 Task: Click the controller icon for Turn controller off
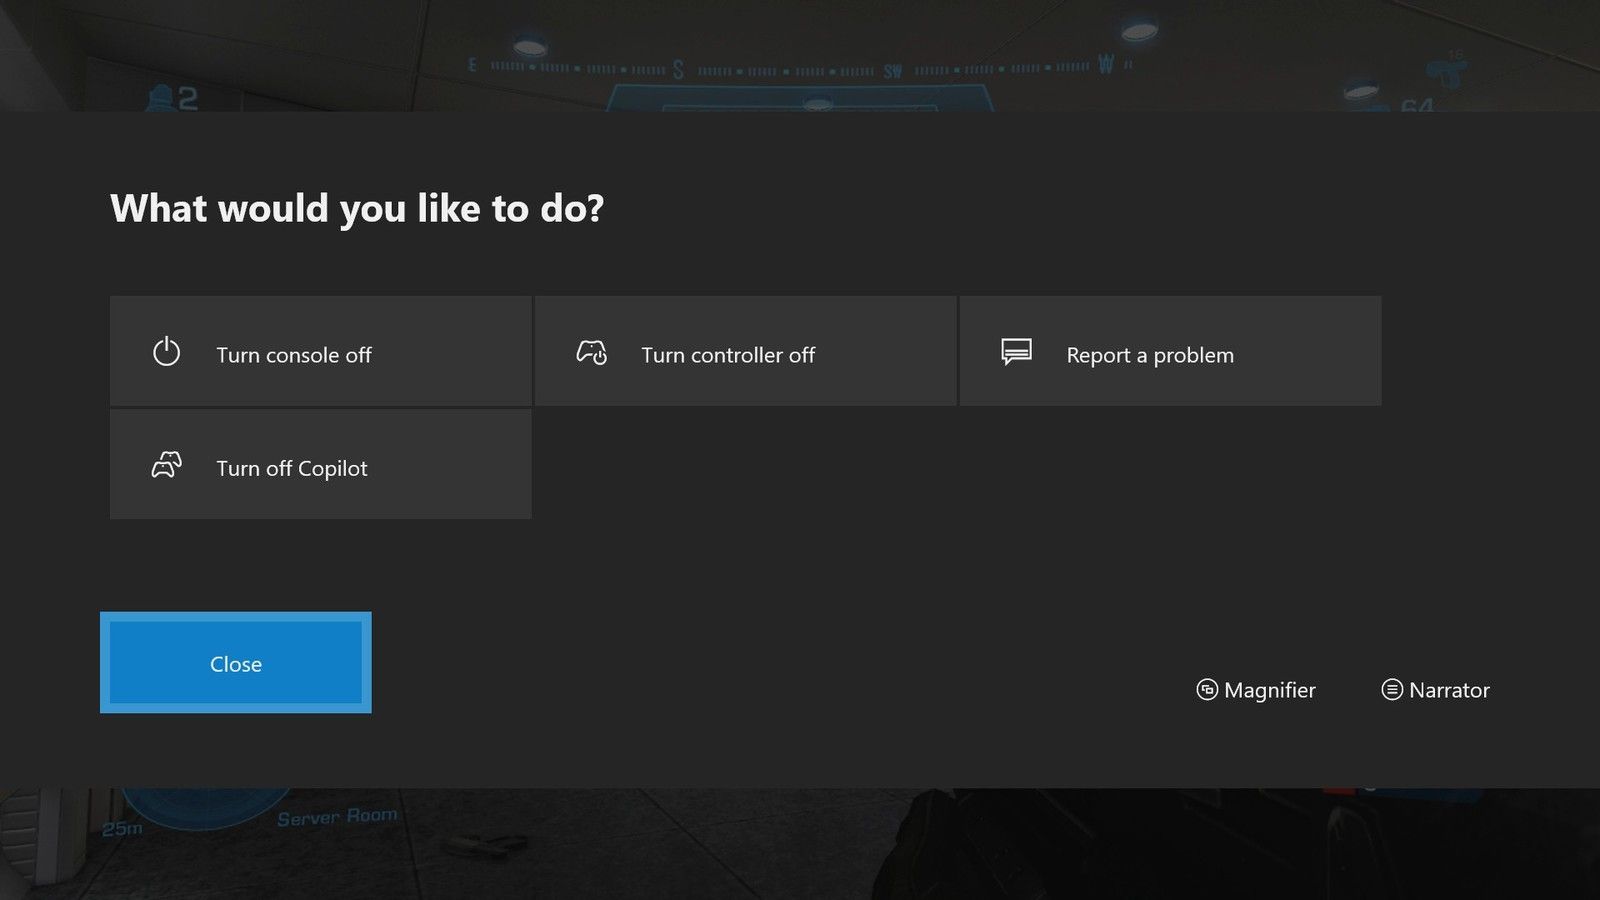click(x=591, y=352)
